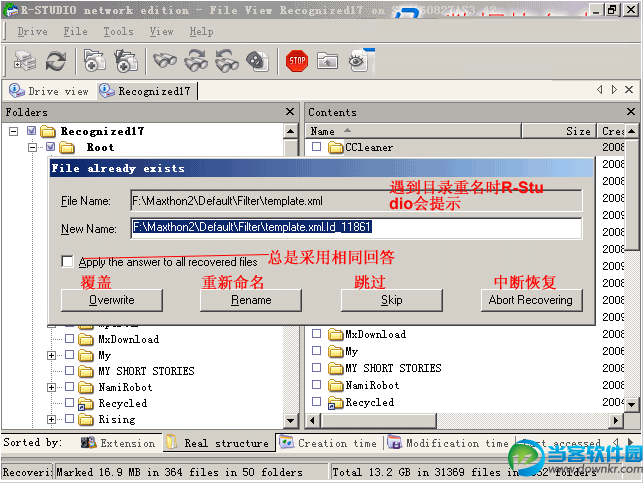Toggle the Root folder checkbox
The height and width of the screenshot is (483, 644).
(51, 147)
